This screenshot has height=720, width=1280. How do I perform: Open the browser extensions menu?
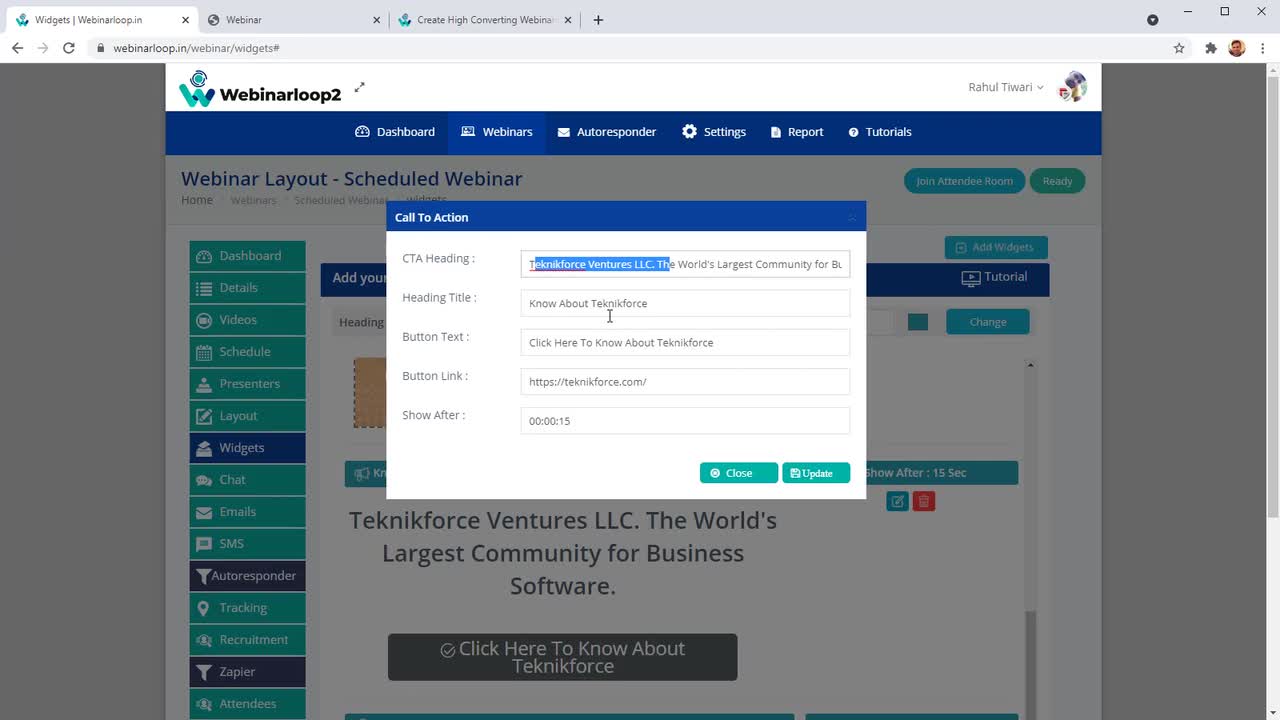pos(1211,48)
